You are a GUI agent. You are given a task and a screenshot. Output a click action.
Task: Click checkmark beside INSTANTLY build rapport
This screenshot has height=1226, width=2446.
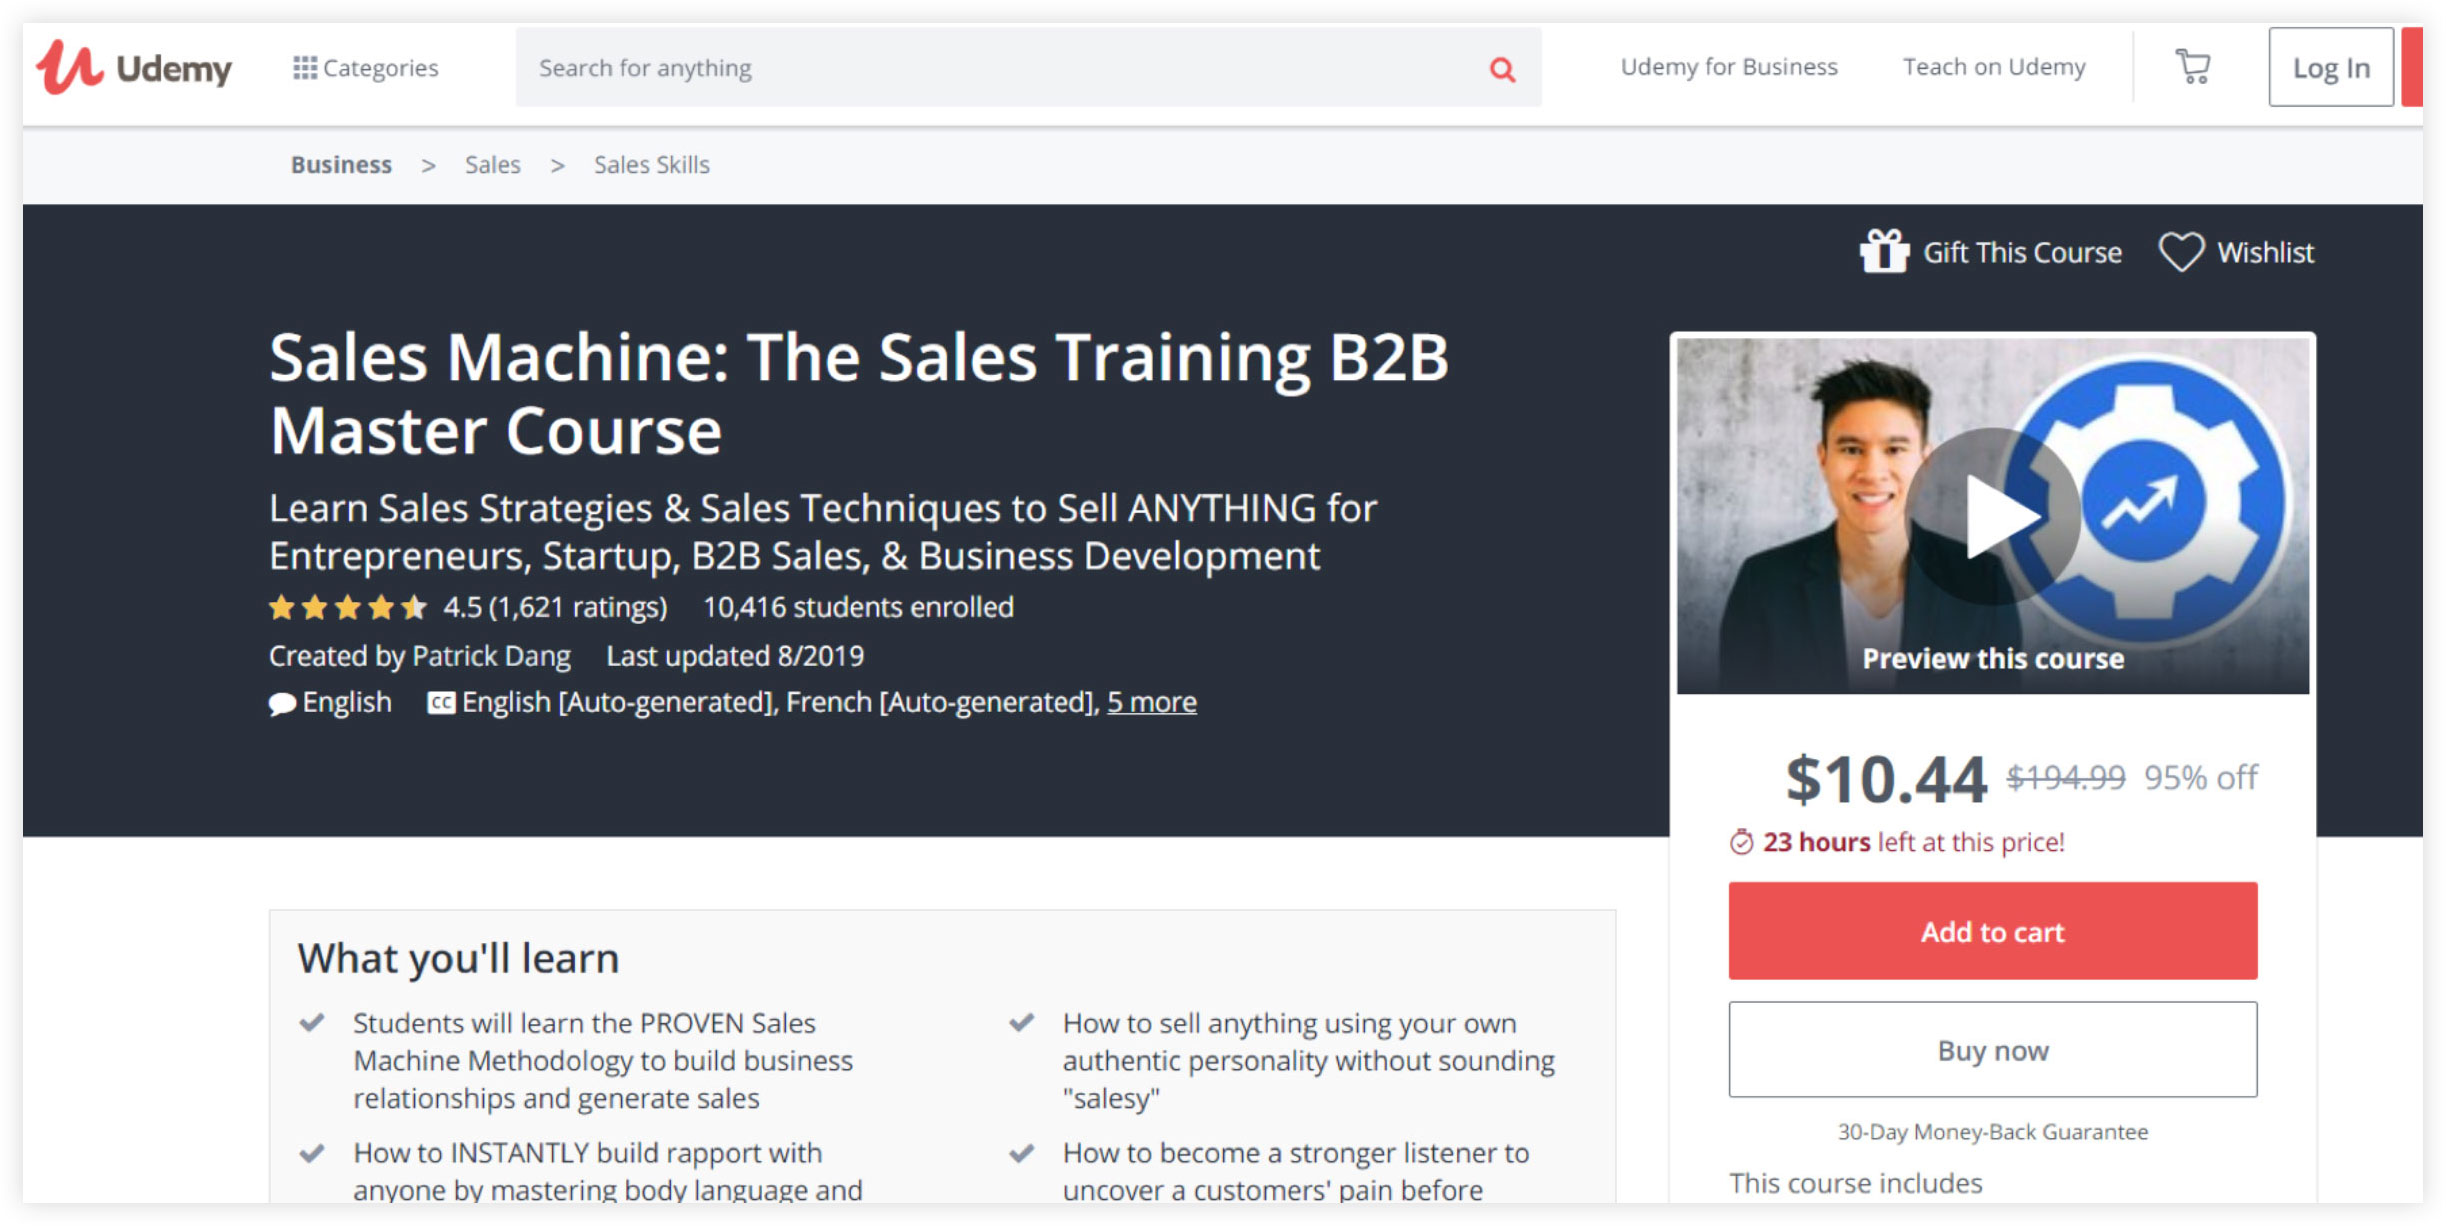312,1153
